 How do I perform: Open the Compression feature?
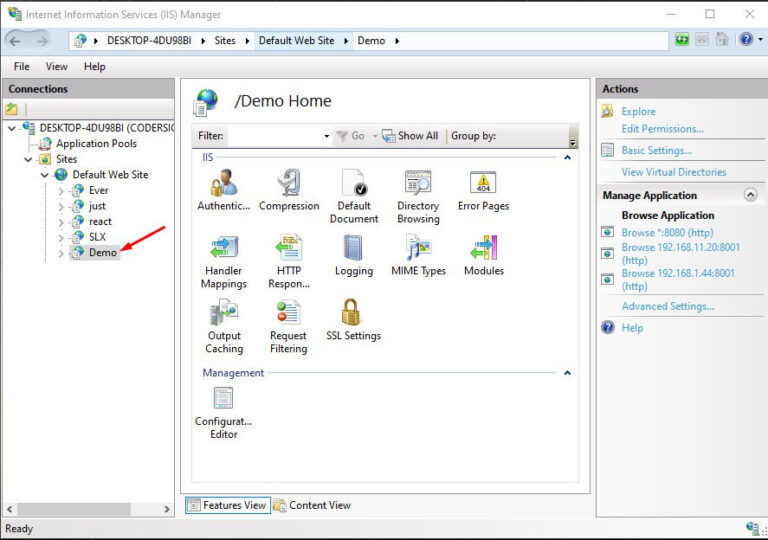(x=289, y=189)
